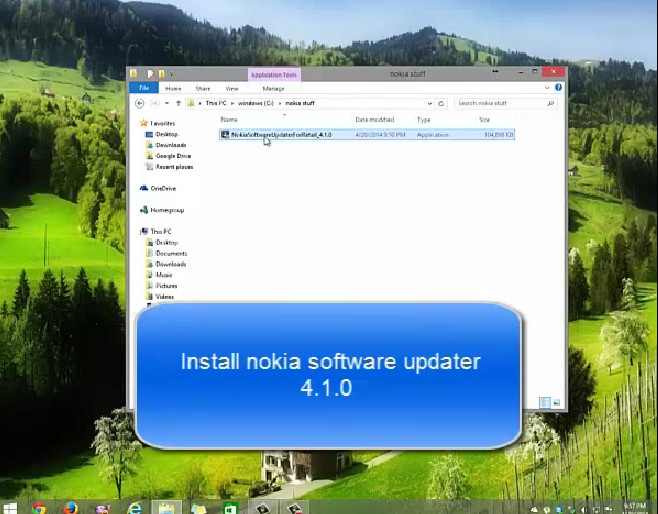Image resolution: width=658 pixels, height=514 pixels.
Task: Select OneDrive in navigation pane
Action: click(x=158, y=188)
